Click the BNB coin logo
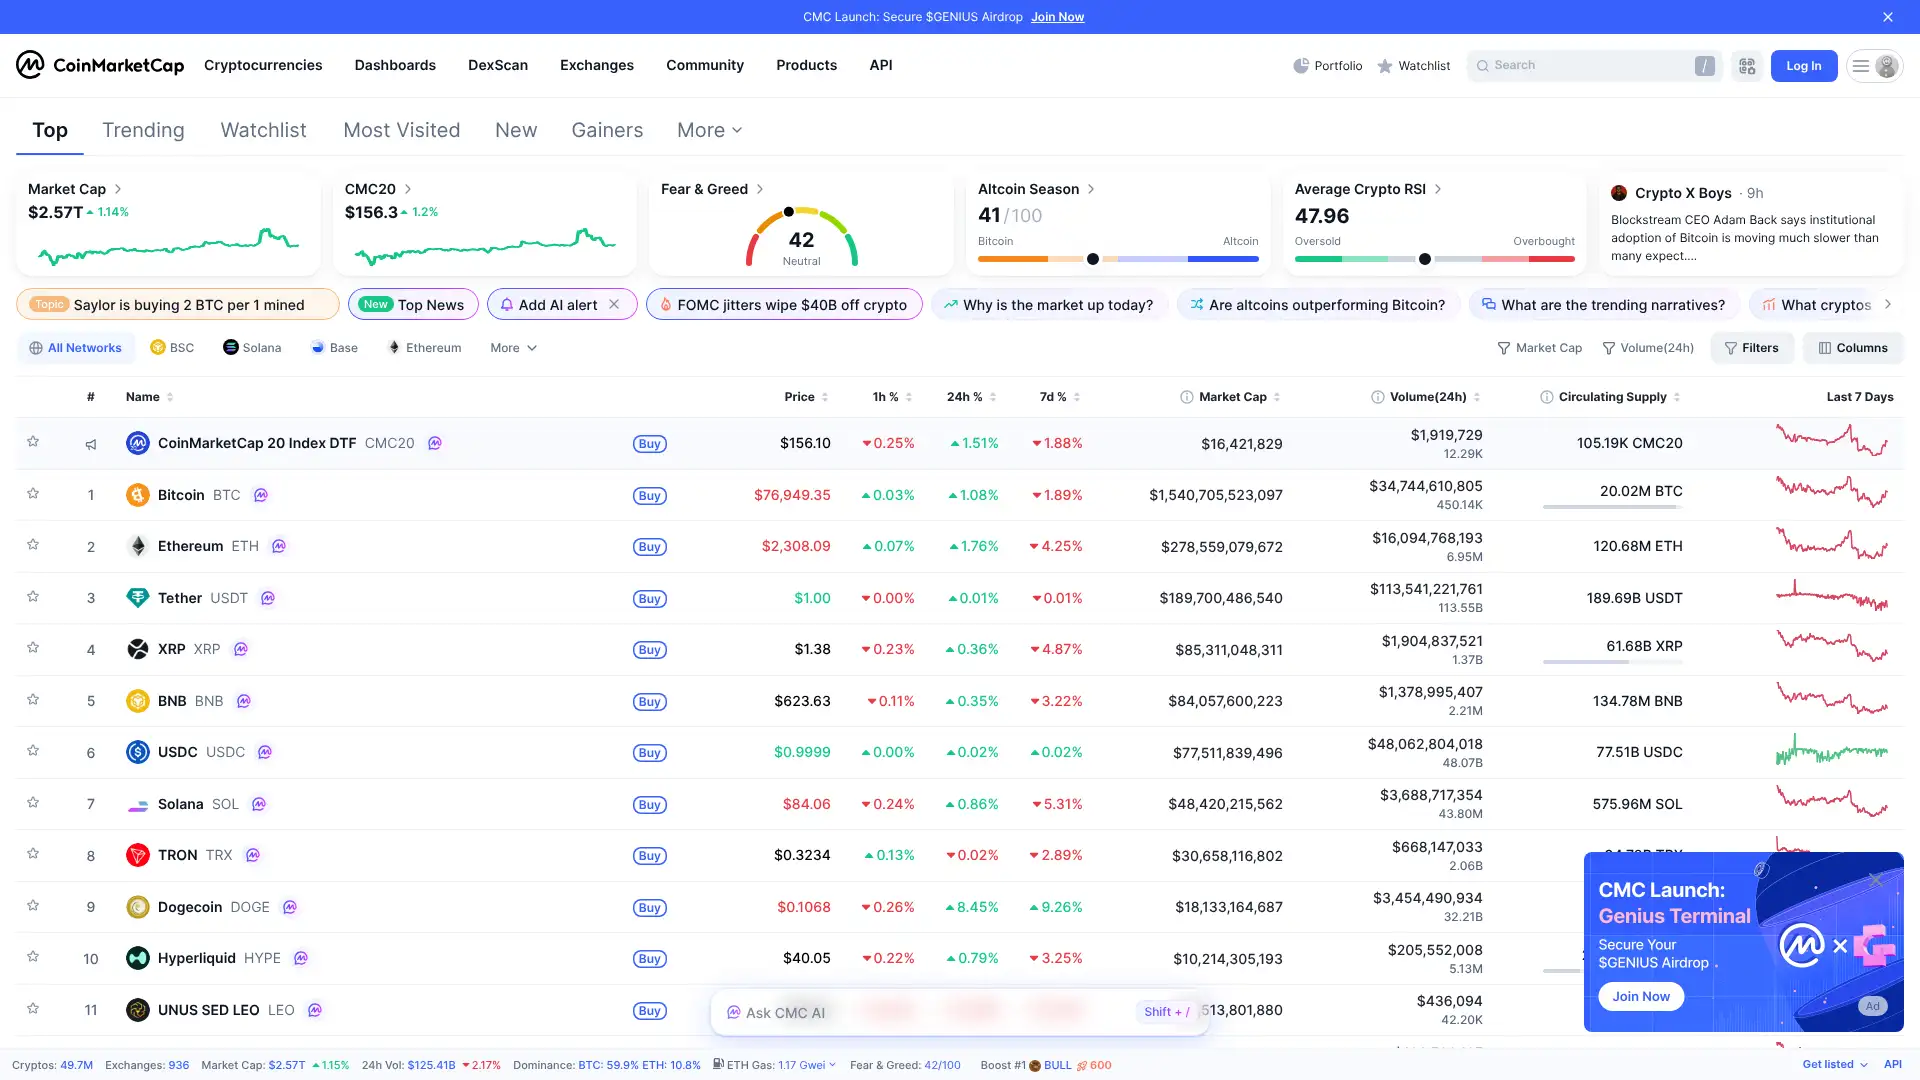Image resolution: width=1920 pixels, height=1080 pixels. tap(138, 701)
